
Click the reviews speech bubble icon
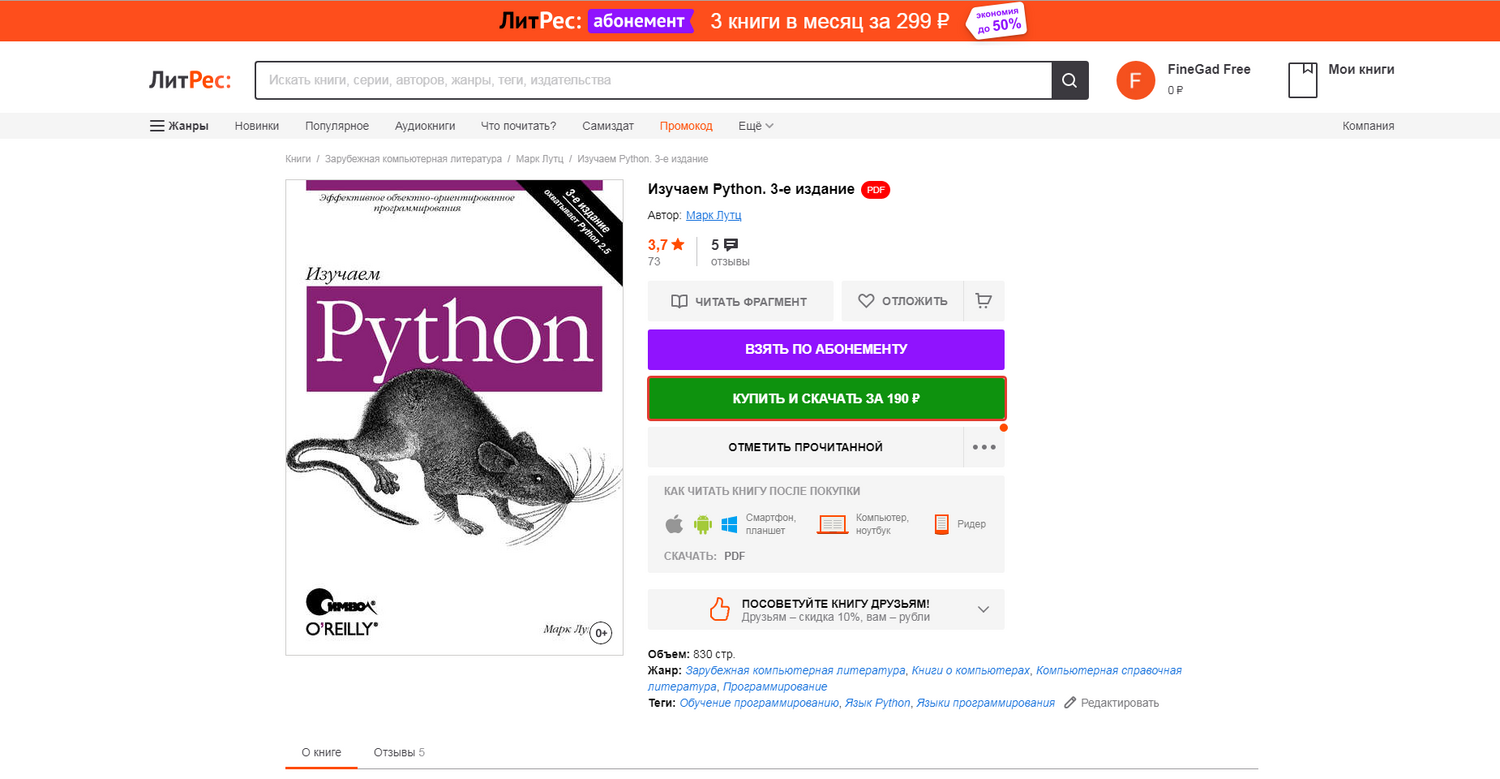[x=731, y=245]
